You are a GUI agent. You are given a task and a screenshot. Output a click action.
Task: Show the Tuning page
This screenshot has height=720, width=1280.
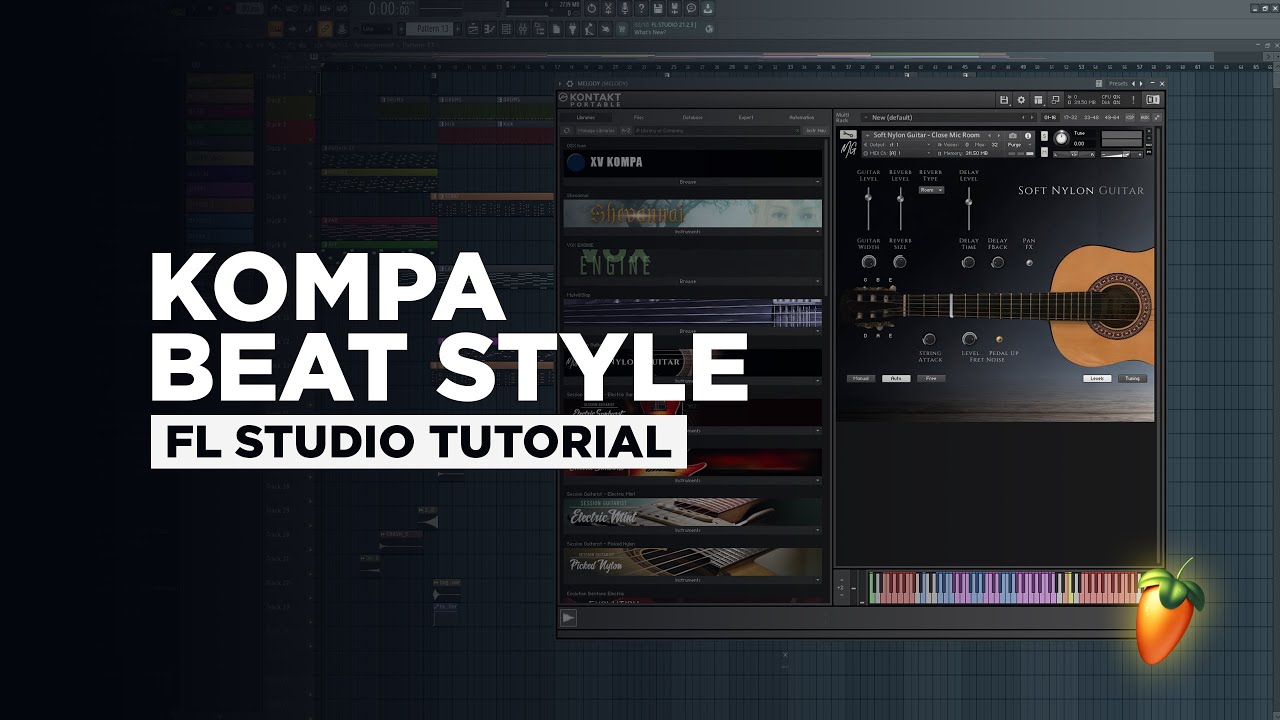coord(1132,378)
